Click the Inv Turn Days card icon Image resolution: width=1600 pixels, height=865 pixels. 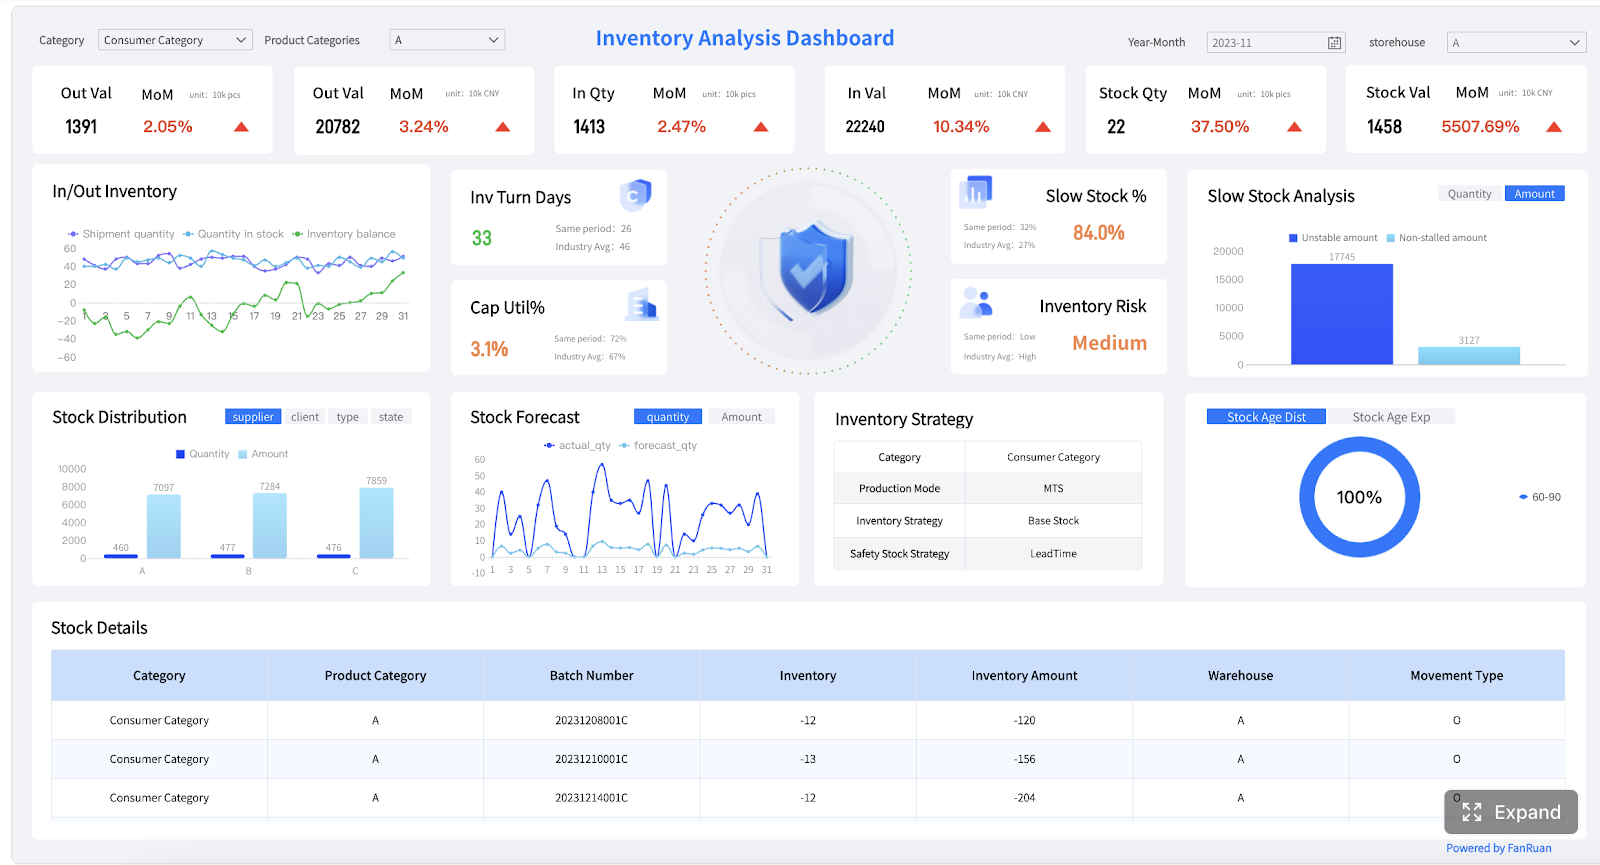click(635, 194)
